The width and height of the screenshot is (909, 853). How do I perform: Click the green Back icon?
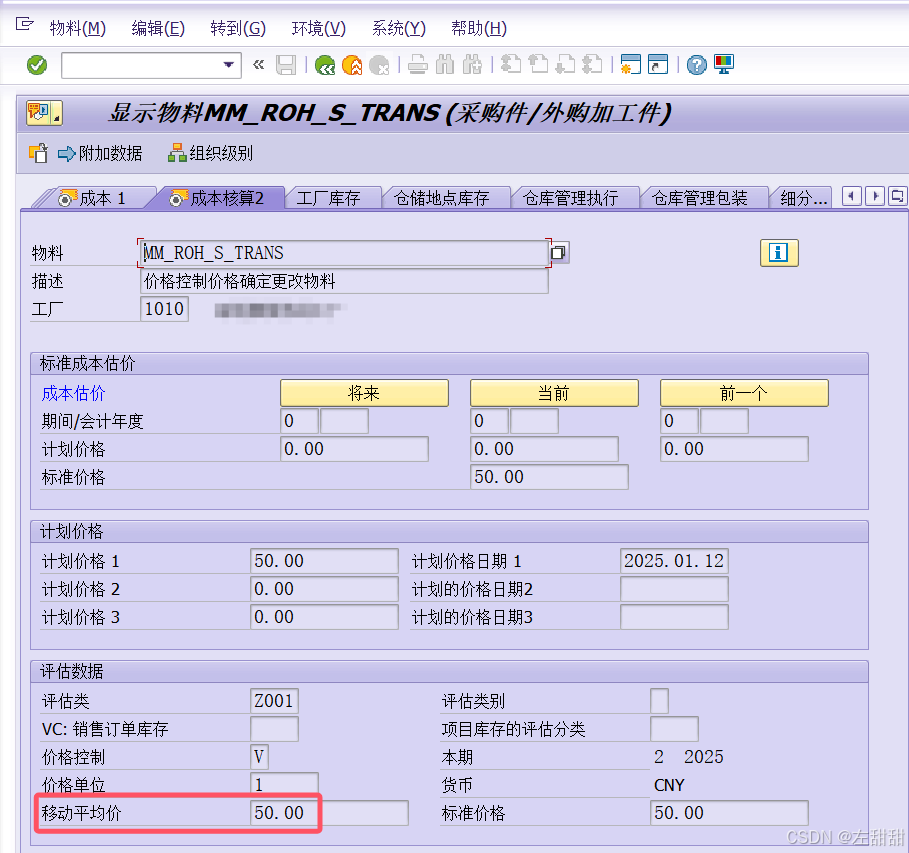pyautogui.click(x=325, y=65)
